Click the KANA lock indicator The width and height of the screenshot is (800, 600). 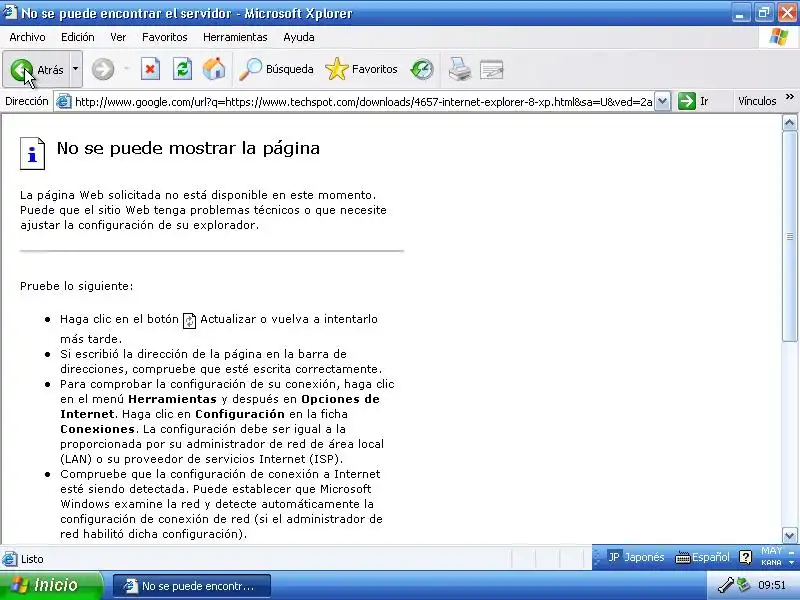(771, 562)
